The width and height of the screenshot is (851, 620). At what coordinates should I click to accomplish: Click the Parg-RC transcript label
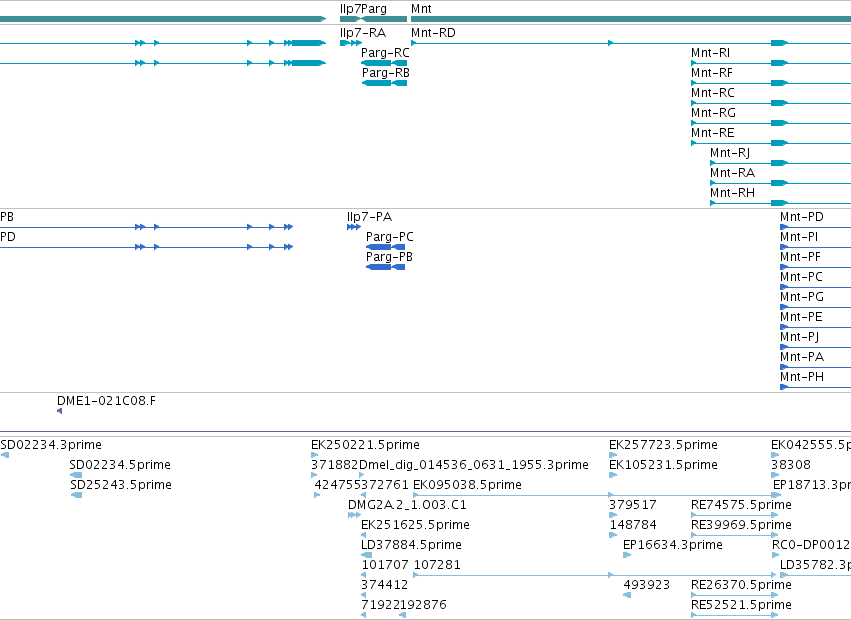coord(385,53)
